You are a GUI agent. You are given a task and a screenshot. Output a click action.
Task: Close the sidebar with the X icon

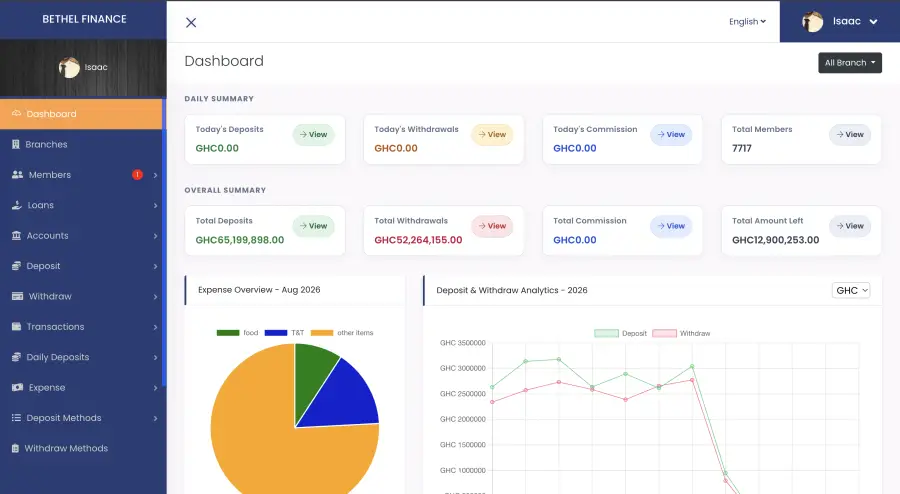191,22
